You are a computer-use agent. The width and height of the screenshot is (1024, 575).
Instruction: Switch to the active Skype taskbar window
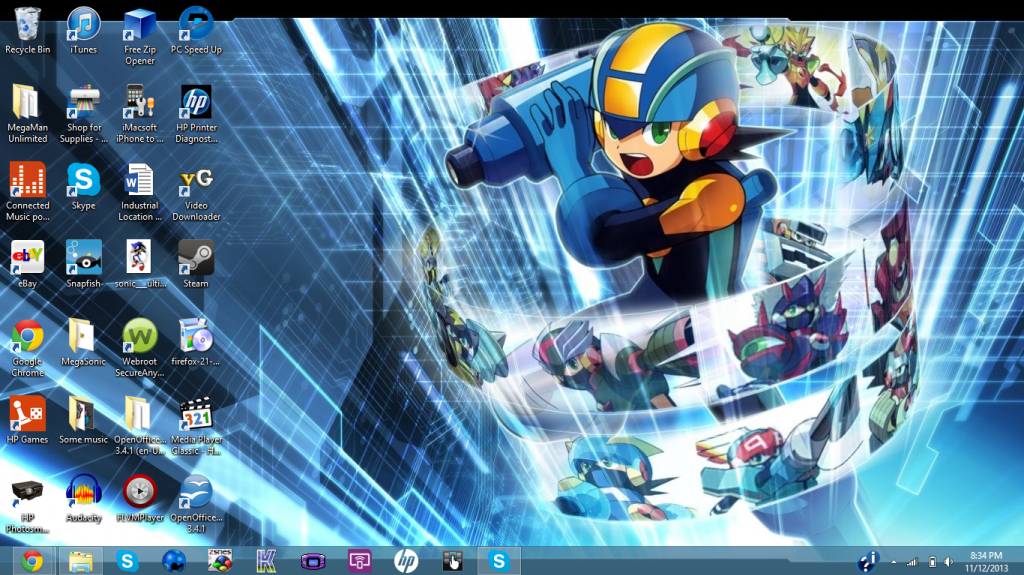tap(499, 561)
